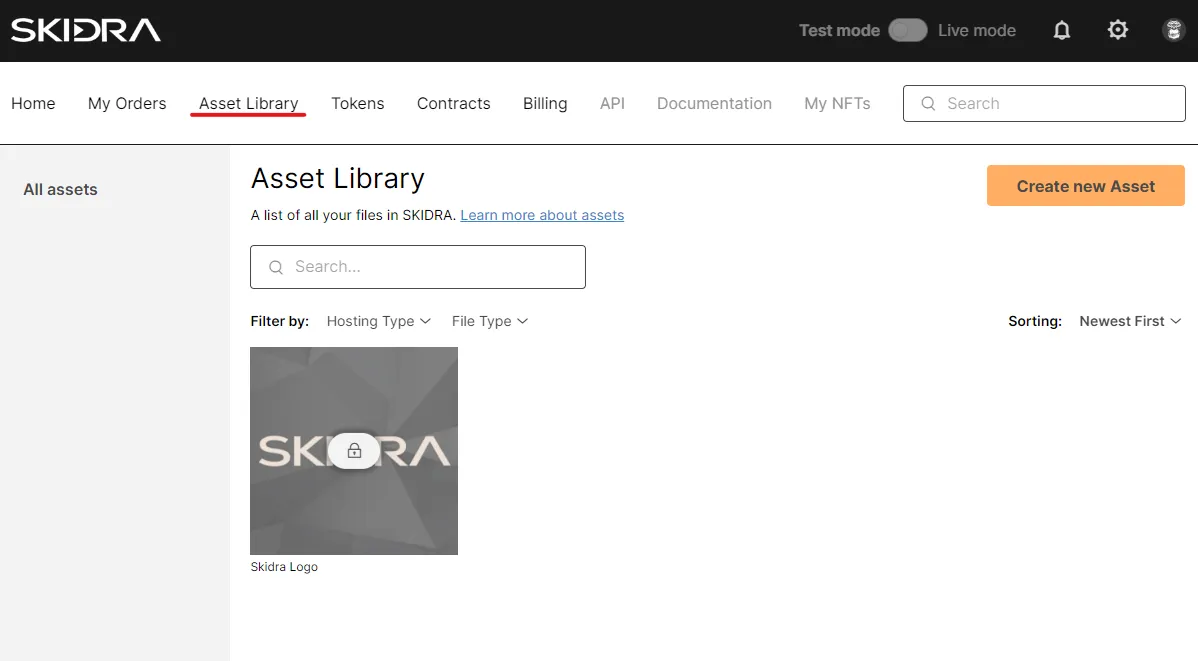Viewport: 1198px width, 661px height.
Task: Click the Asset Library page heading
Action: tap(337, 178)
